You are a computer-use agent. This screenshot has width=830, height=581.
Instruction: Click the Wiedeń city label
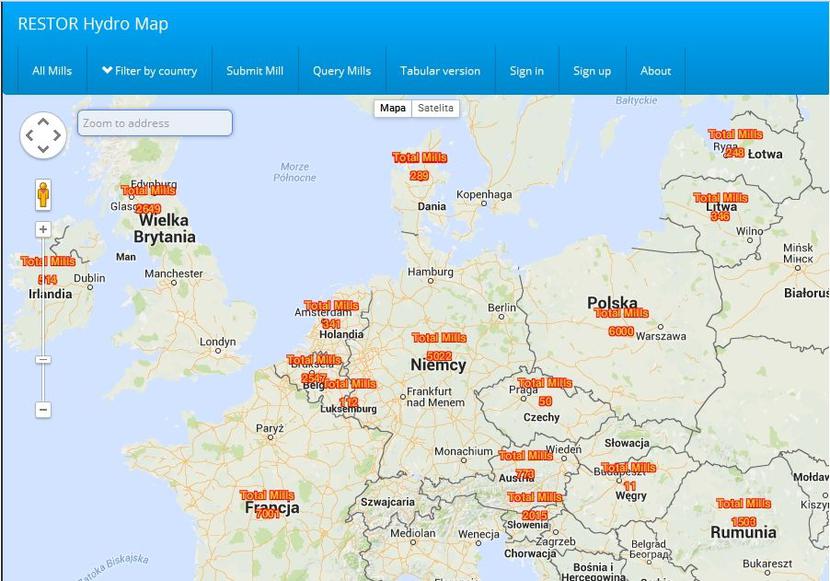563,449
